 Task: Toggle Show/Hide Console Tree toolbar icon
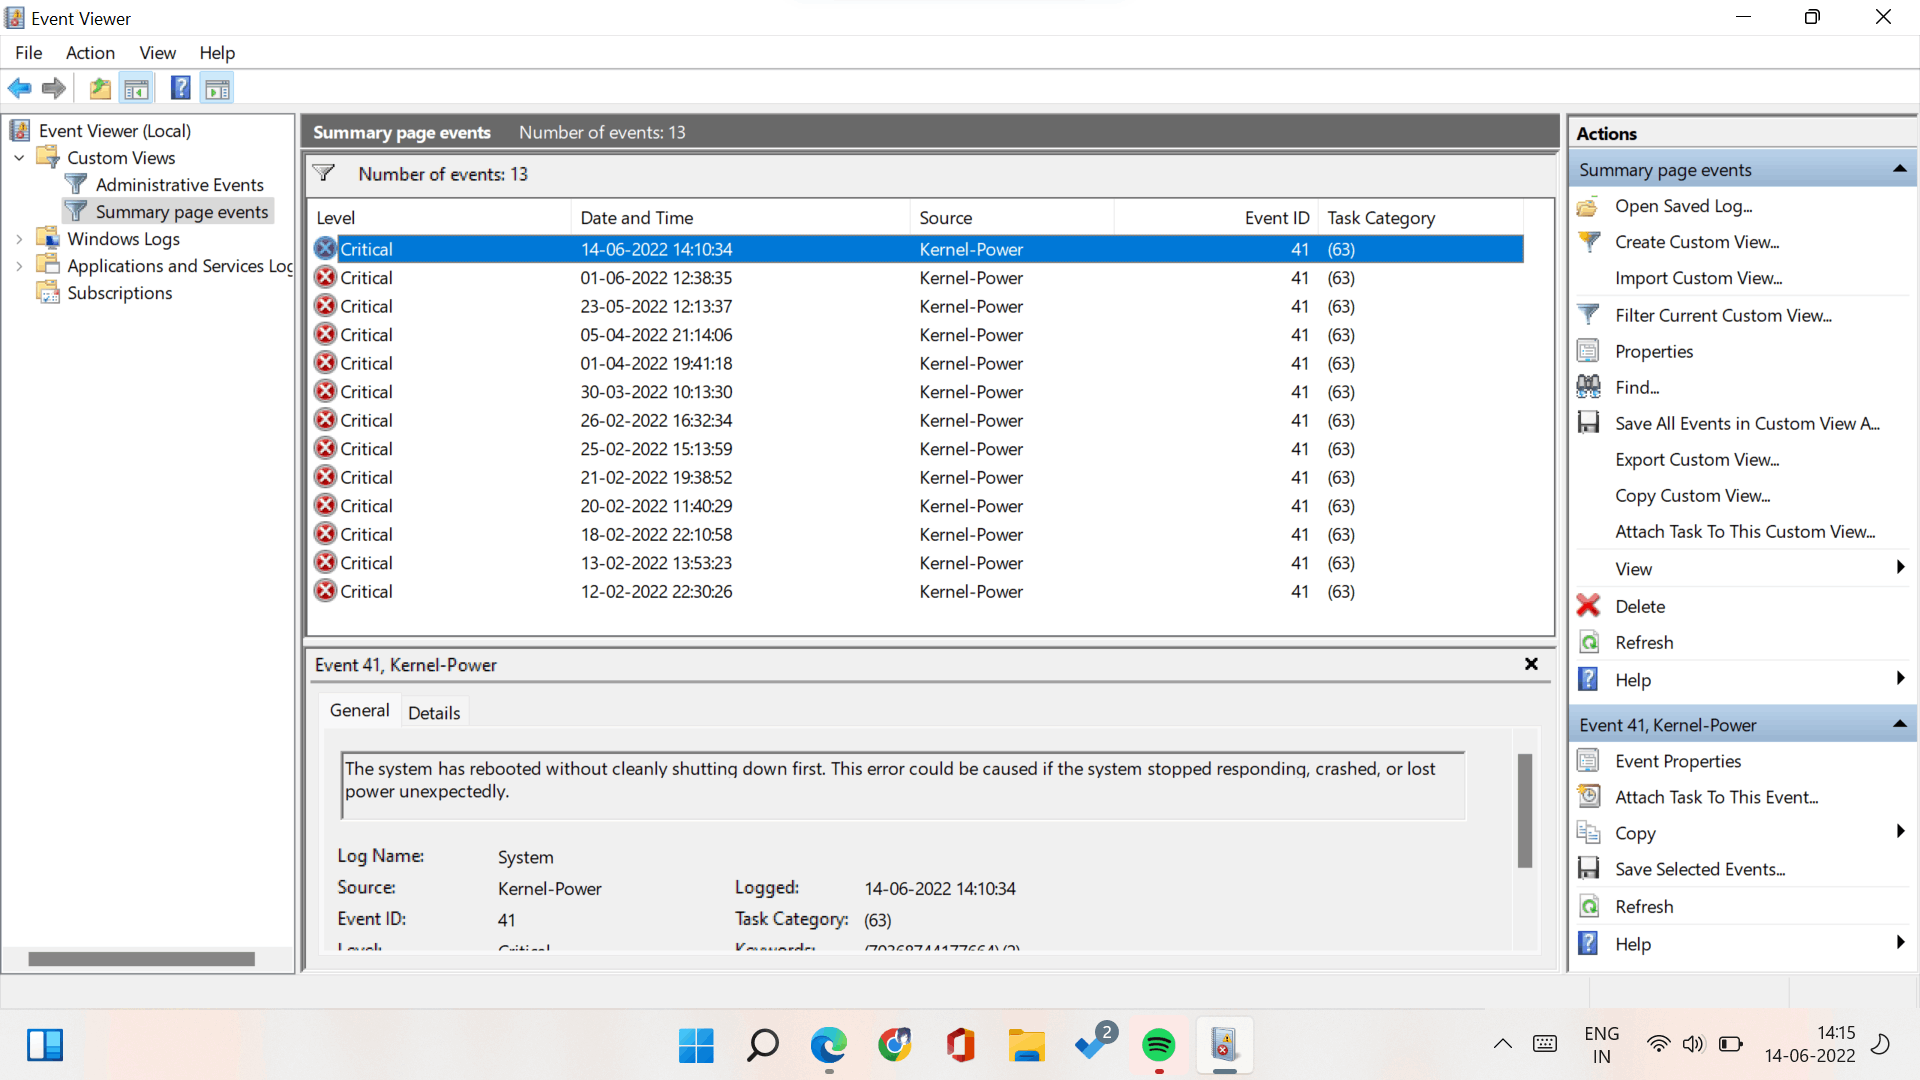pos(137,89)
